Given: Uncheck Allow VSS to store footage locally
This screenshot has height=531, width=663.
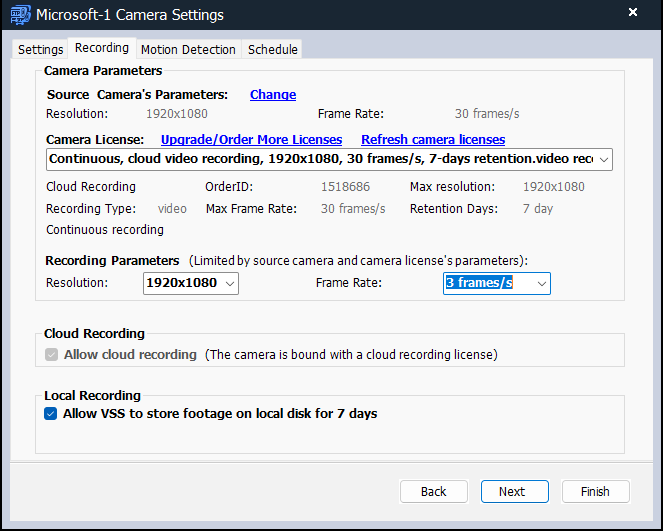Looking at the screenshot, I should [51, 414].
